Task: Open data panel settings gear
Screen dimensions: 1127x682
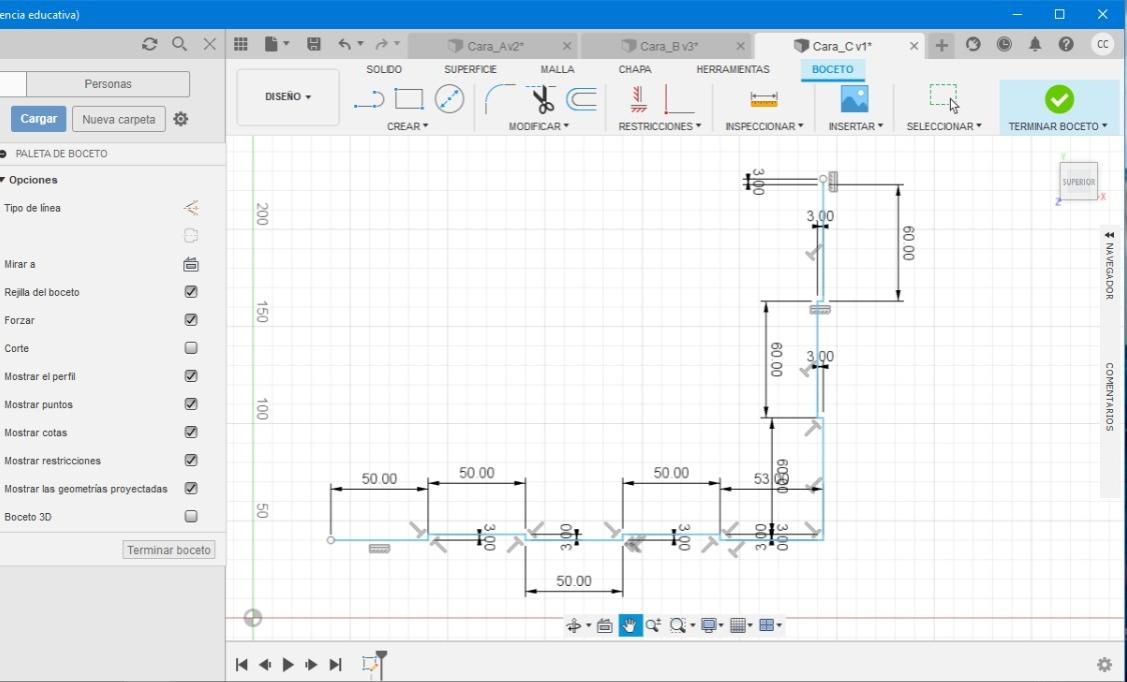Action: tap(181, 119)
